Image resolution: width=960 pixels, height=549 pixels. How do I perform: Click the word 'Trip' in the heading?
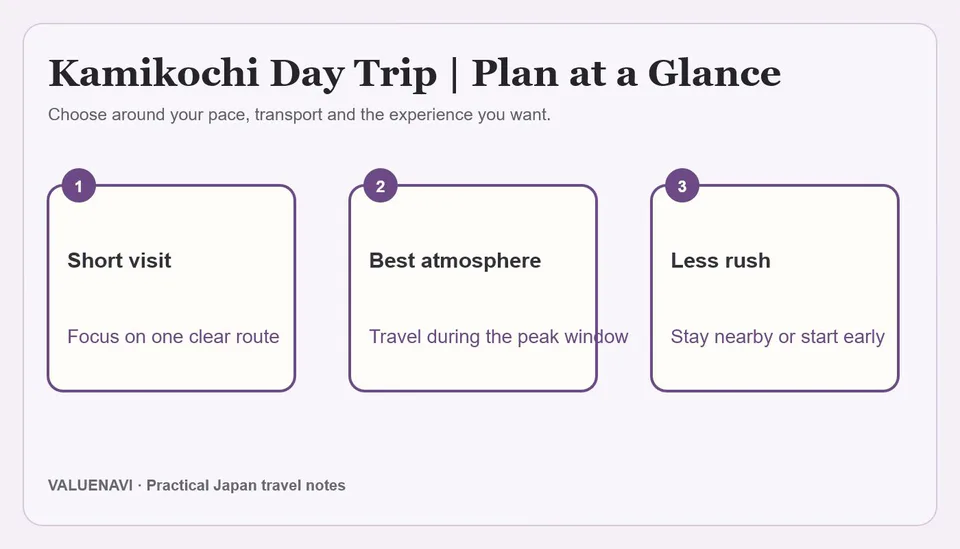click(x=396, y=75)
